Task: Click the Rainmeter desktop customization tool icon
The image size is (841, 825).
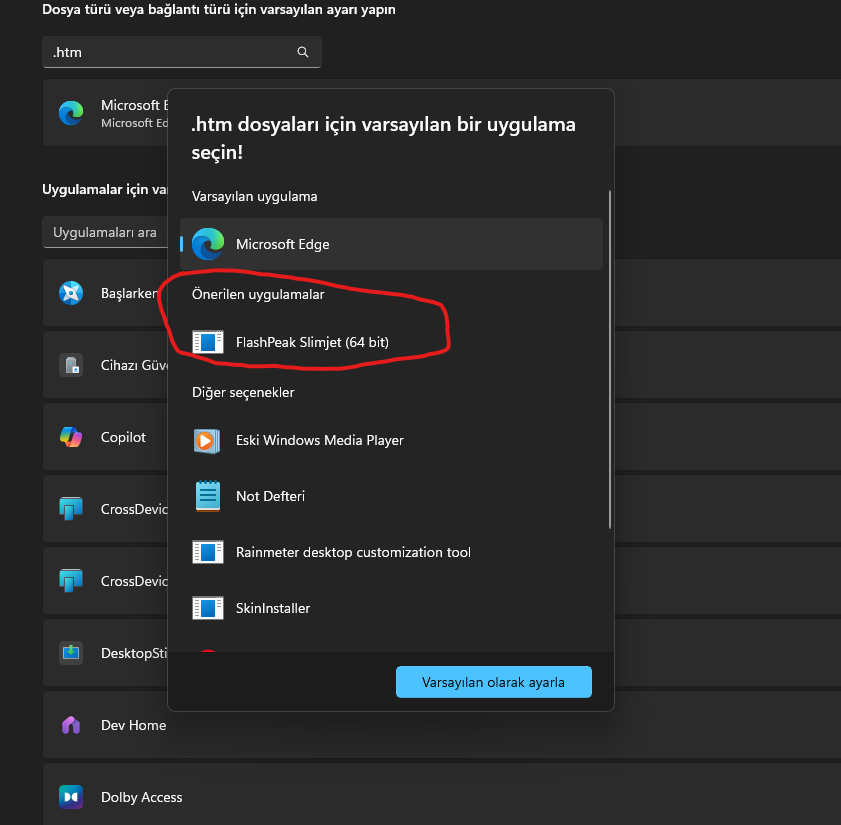Action: point(208,552)
